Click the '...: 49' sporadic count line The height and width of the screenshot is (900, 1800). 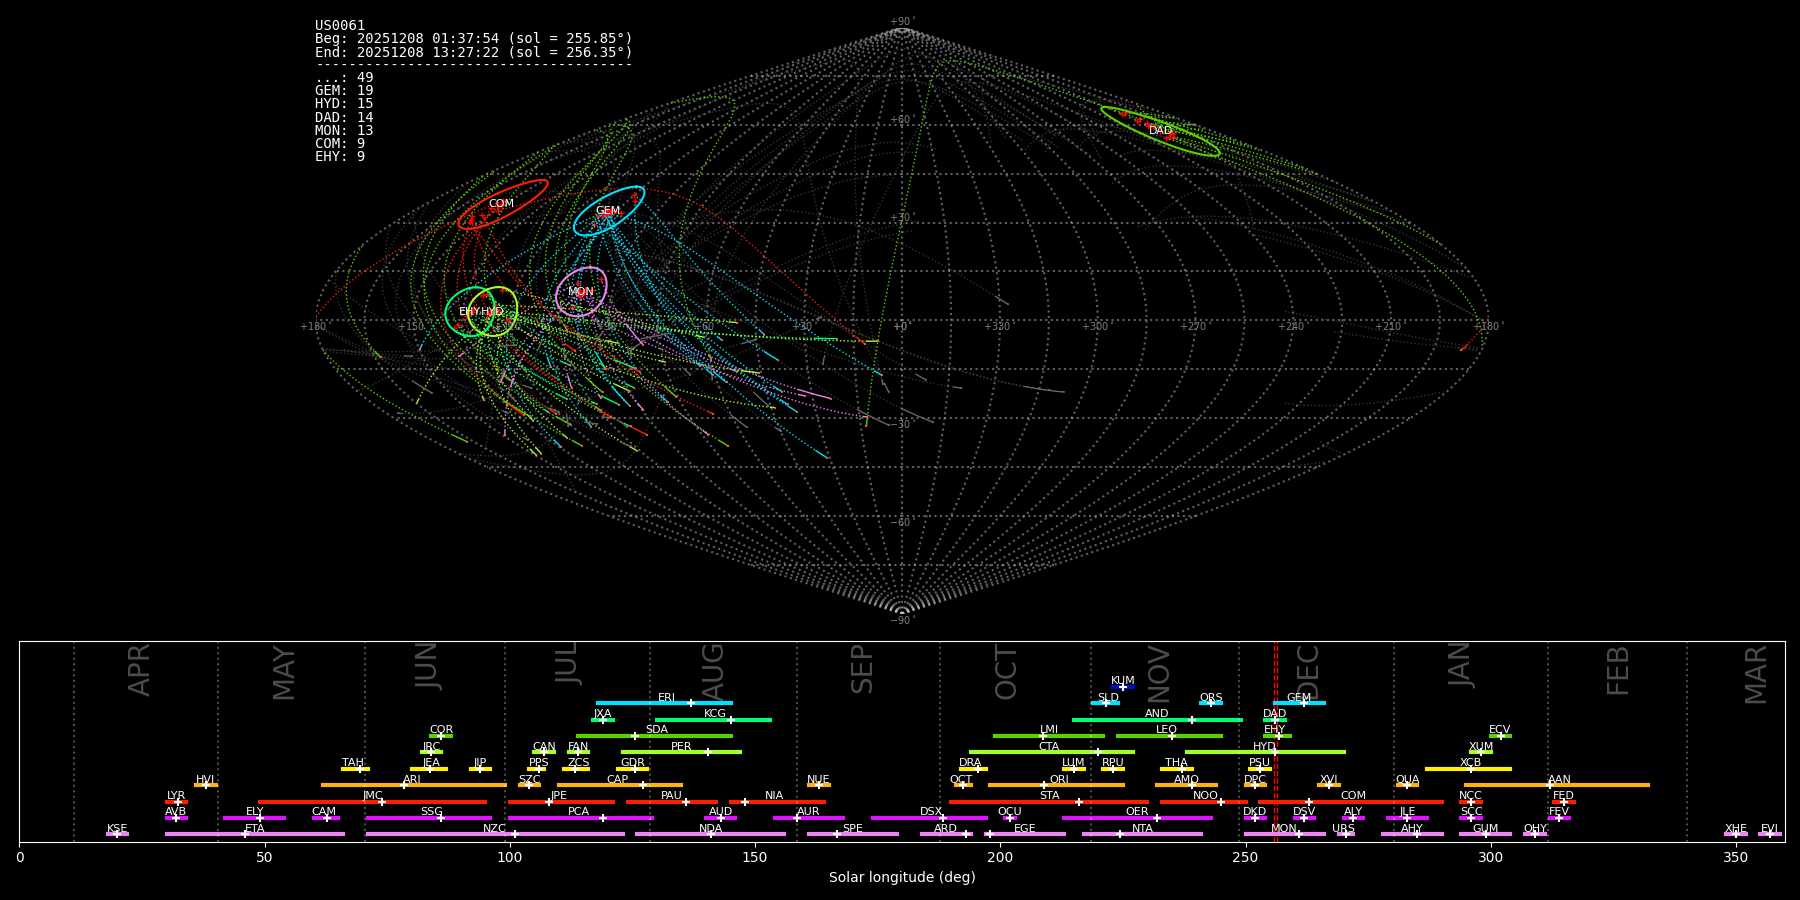344,78
